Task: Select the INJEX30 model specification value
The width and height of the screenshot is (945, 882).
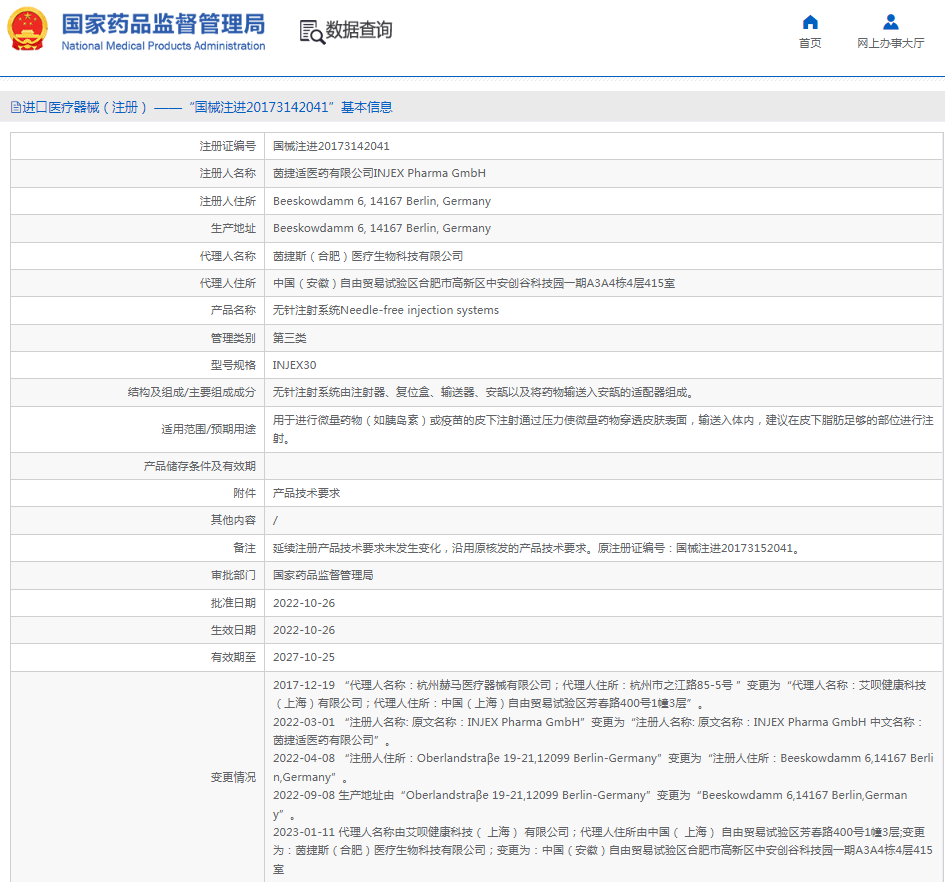Action: point(294,365)
